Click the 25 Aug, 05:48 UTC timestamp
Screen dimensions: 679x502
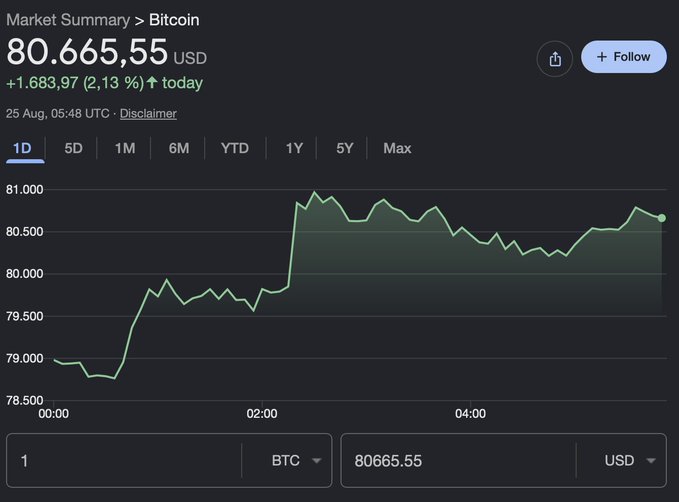pyautogui.click(x=57, y=113)
